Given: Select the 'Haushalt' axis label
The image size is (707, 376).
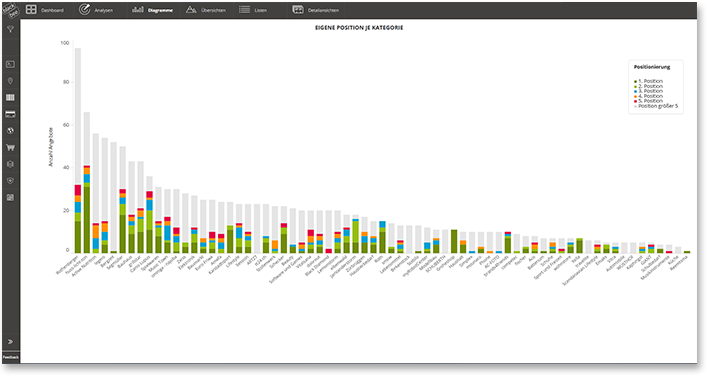Looking at the screenshot, I should pos(455,261).
